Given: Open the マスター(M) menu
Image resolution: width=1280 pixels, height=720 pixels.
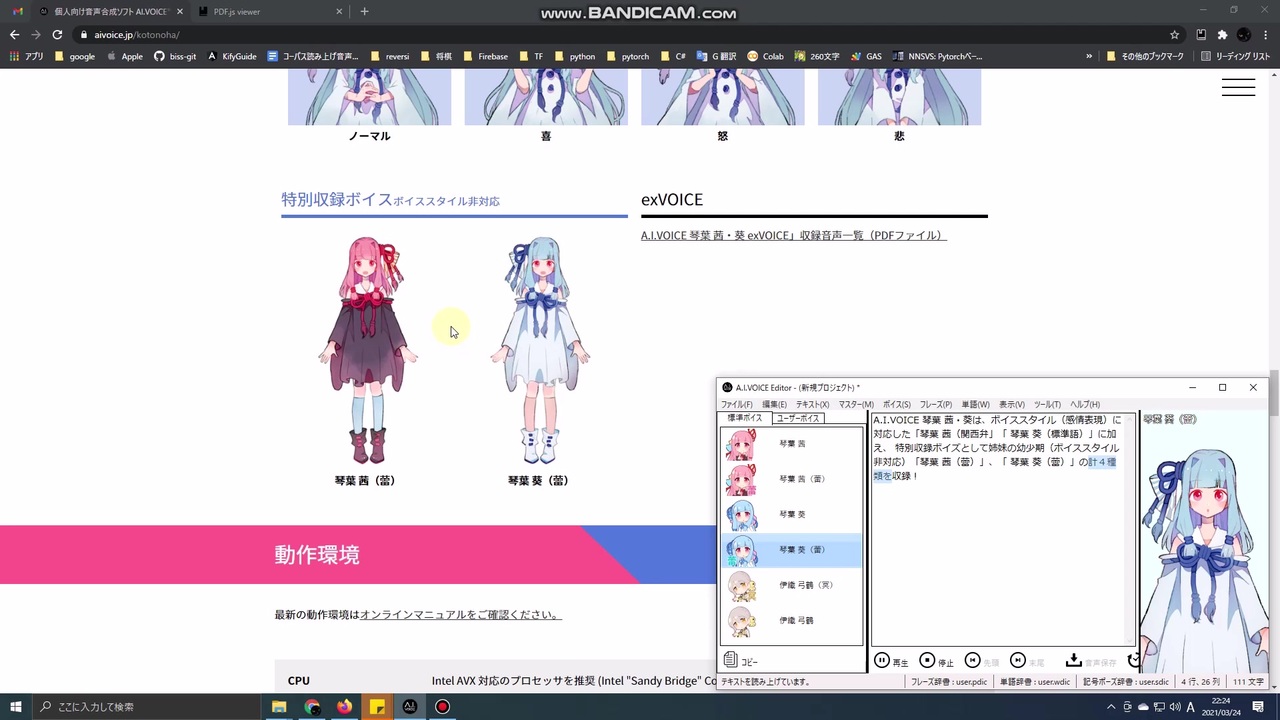Looking at the screenshot, I should pos(856,404).
